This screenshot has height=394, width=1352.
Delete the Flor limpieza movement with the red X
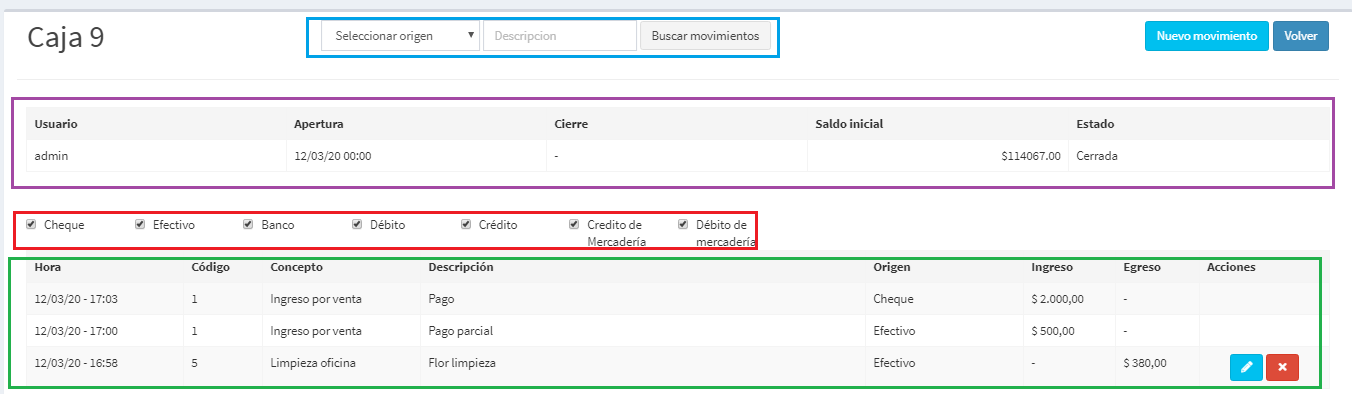(1282, 368)
